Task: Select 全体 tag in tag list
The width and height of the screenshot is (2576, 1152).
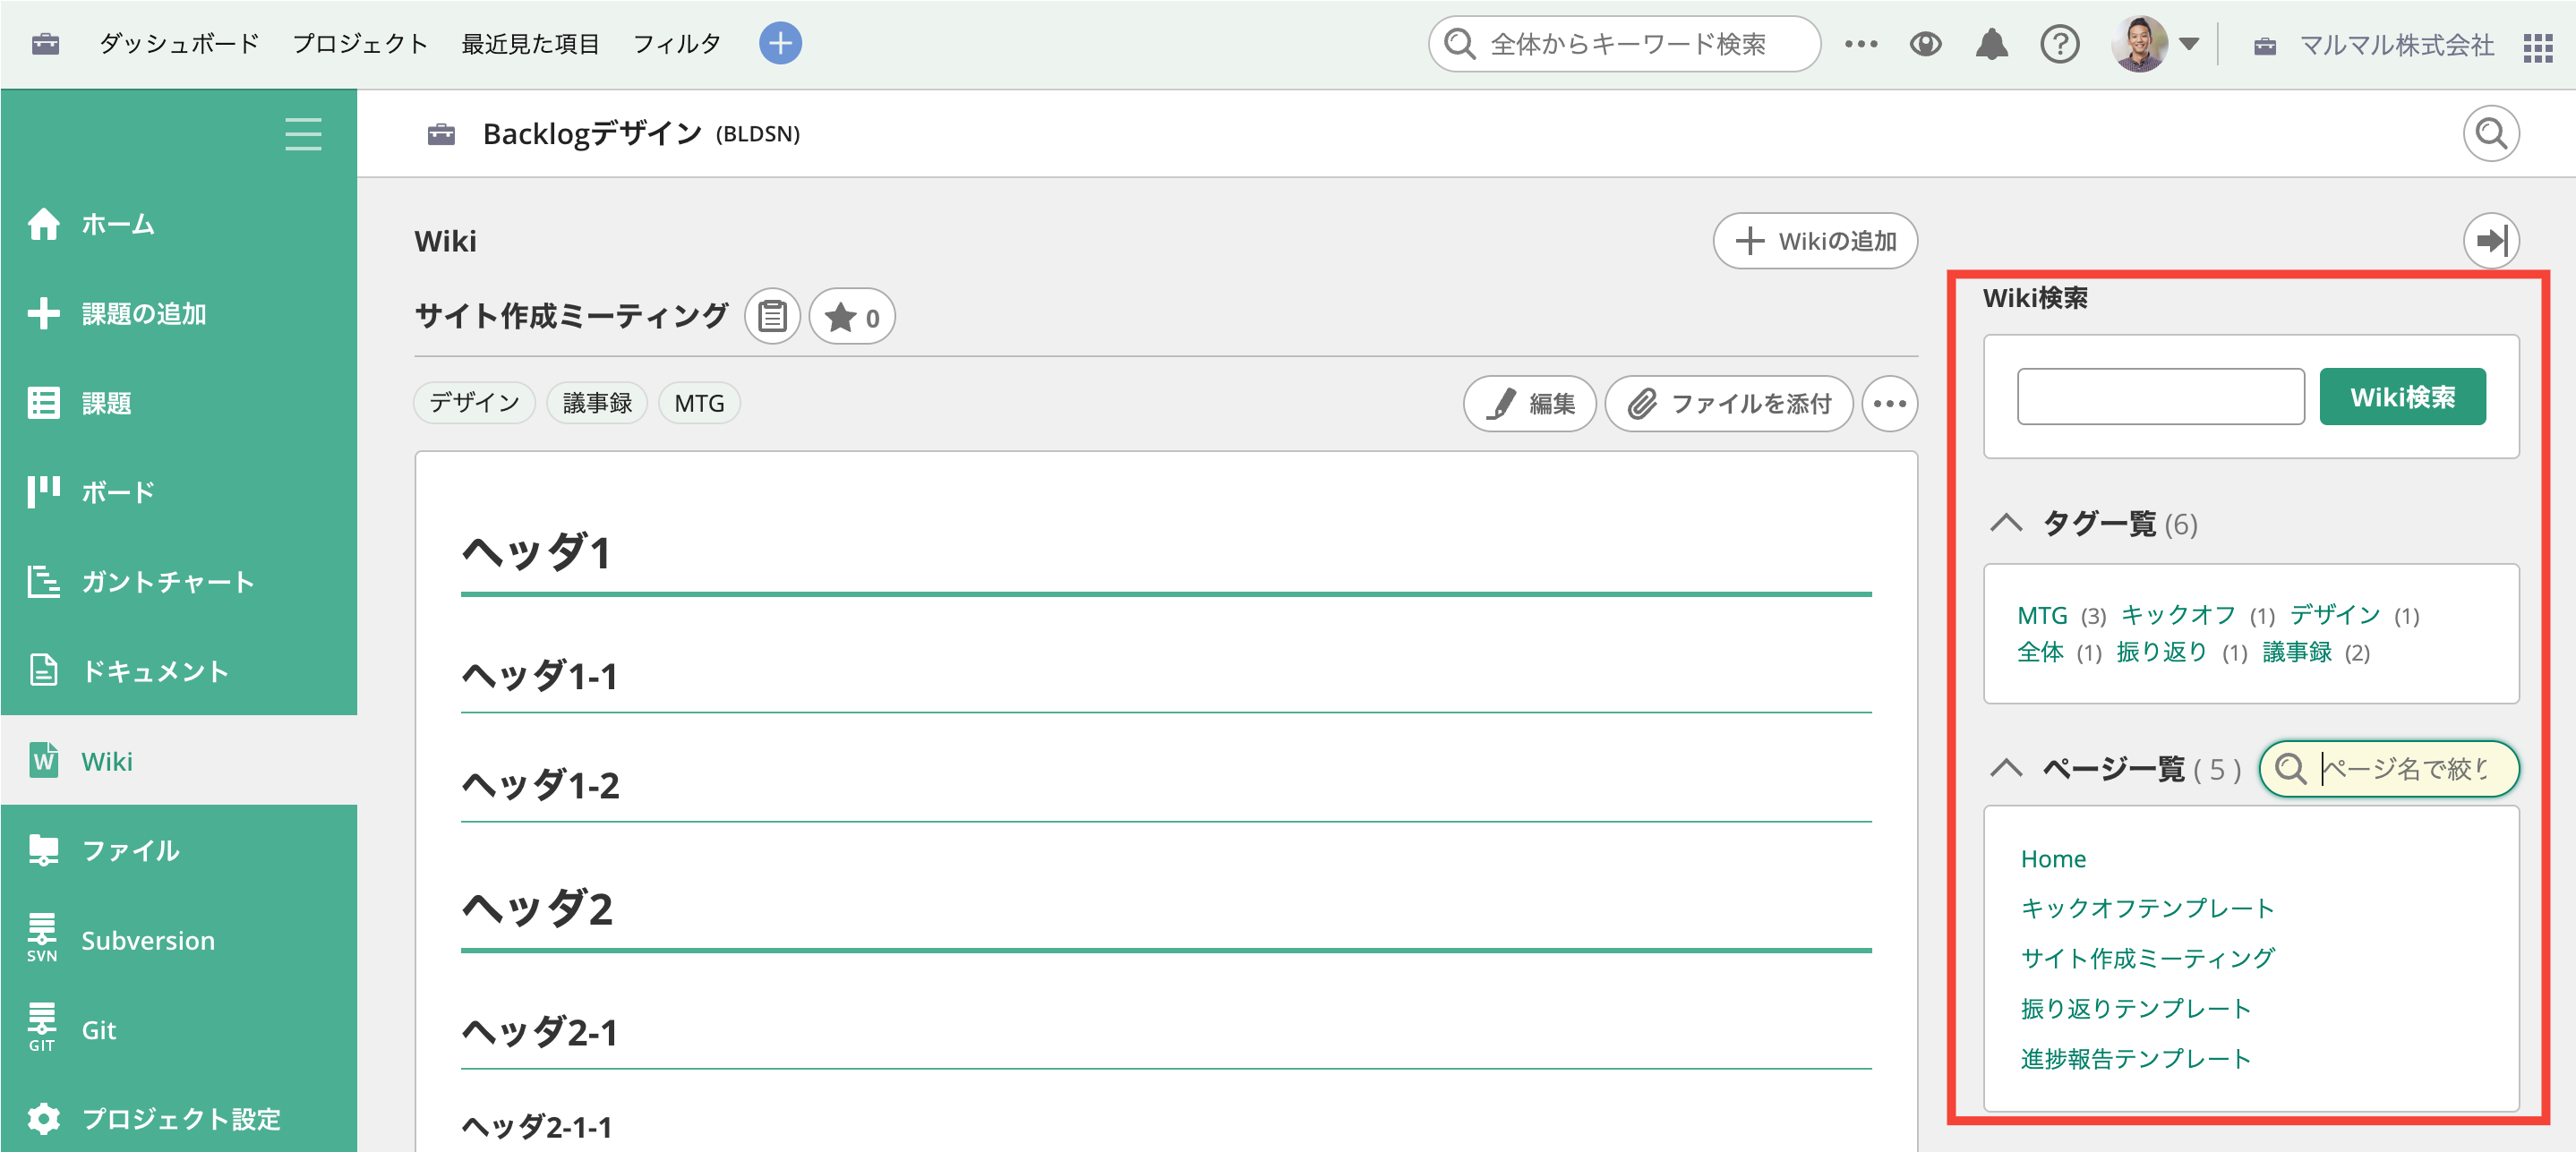Action: [2040, 652]
